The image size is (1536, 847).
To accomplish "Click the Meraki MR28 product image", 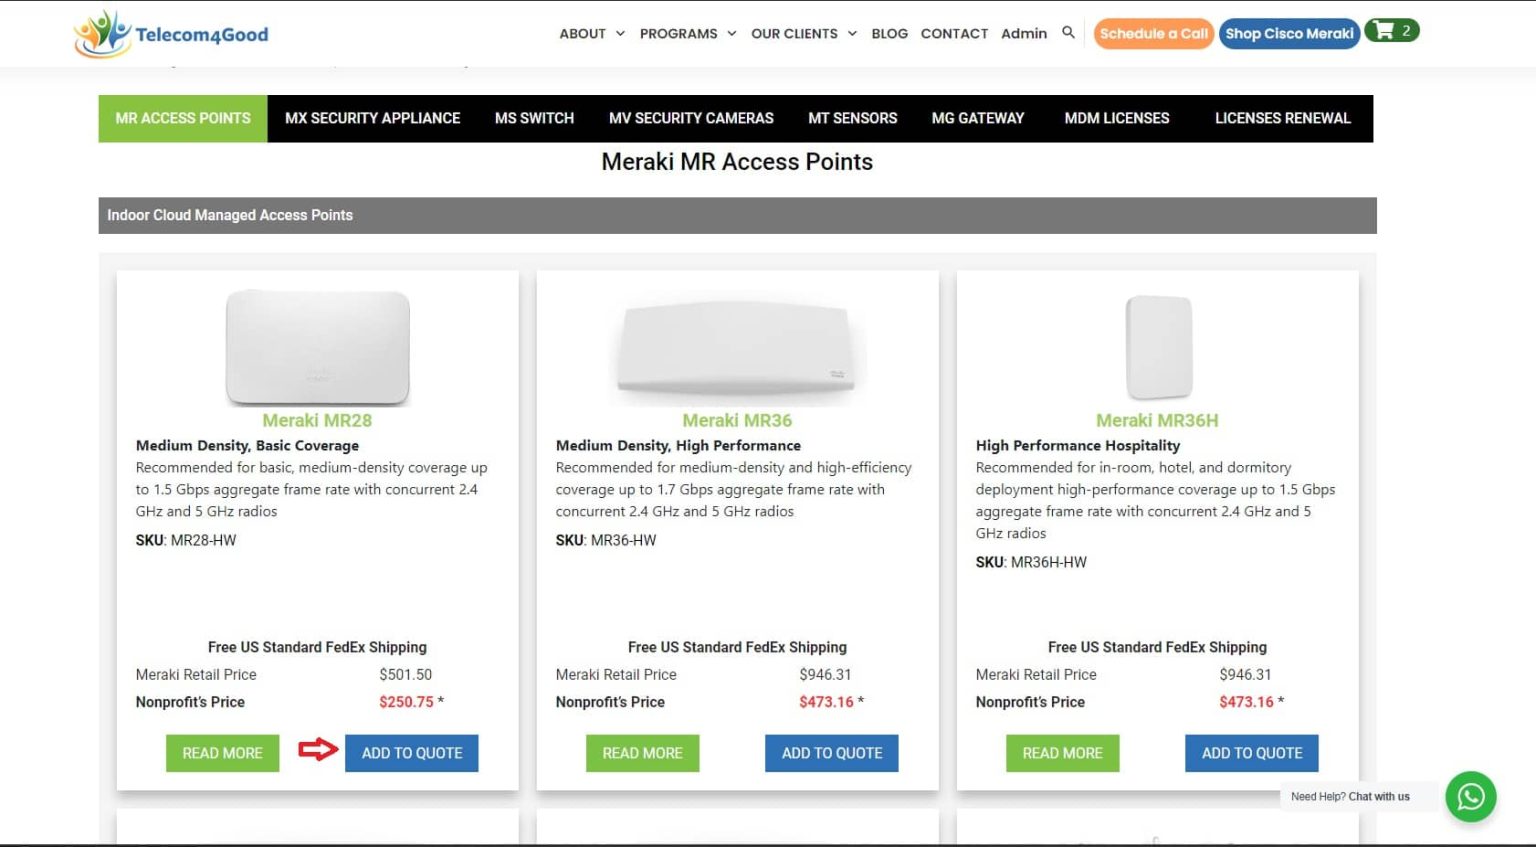I will [x=317, y=347].
